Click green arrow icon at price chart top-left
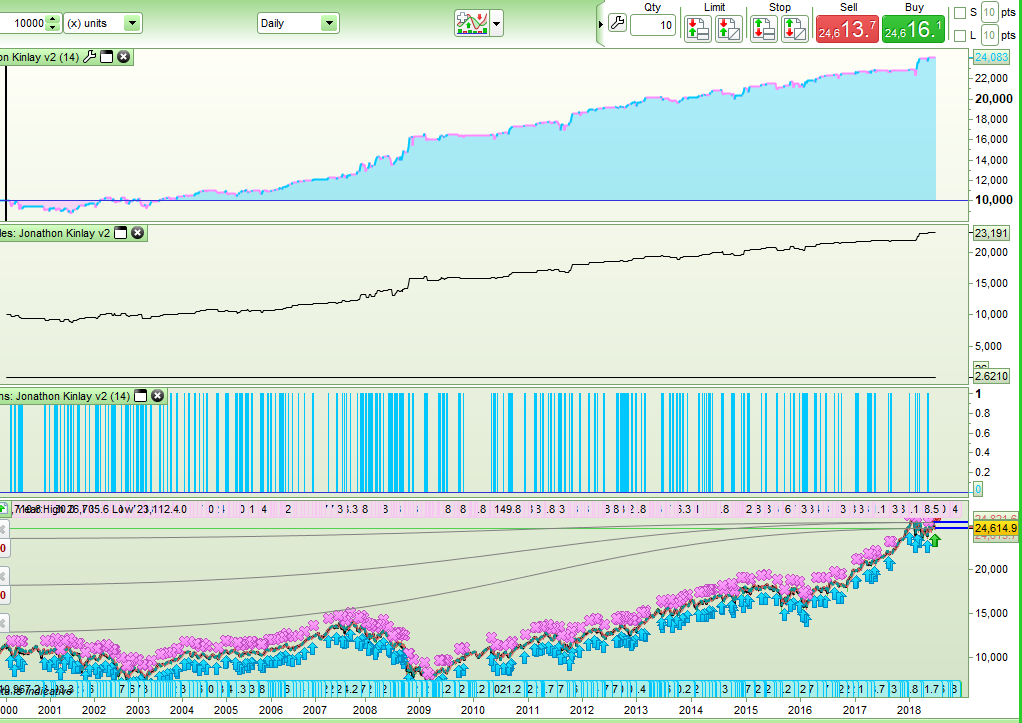Screen dimensions: 1022x723 coord(4,509)
